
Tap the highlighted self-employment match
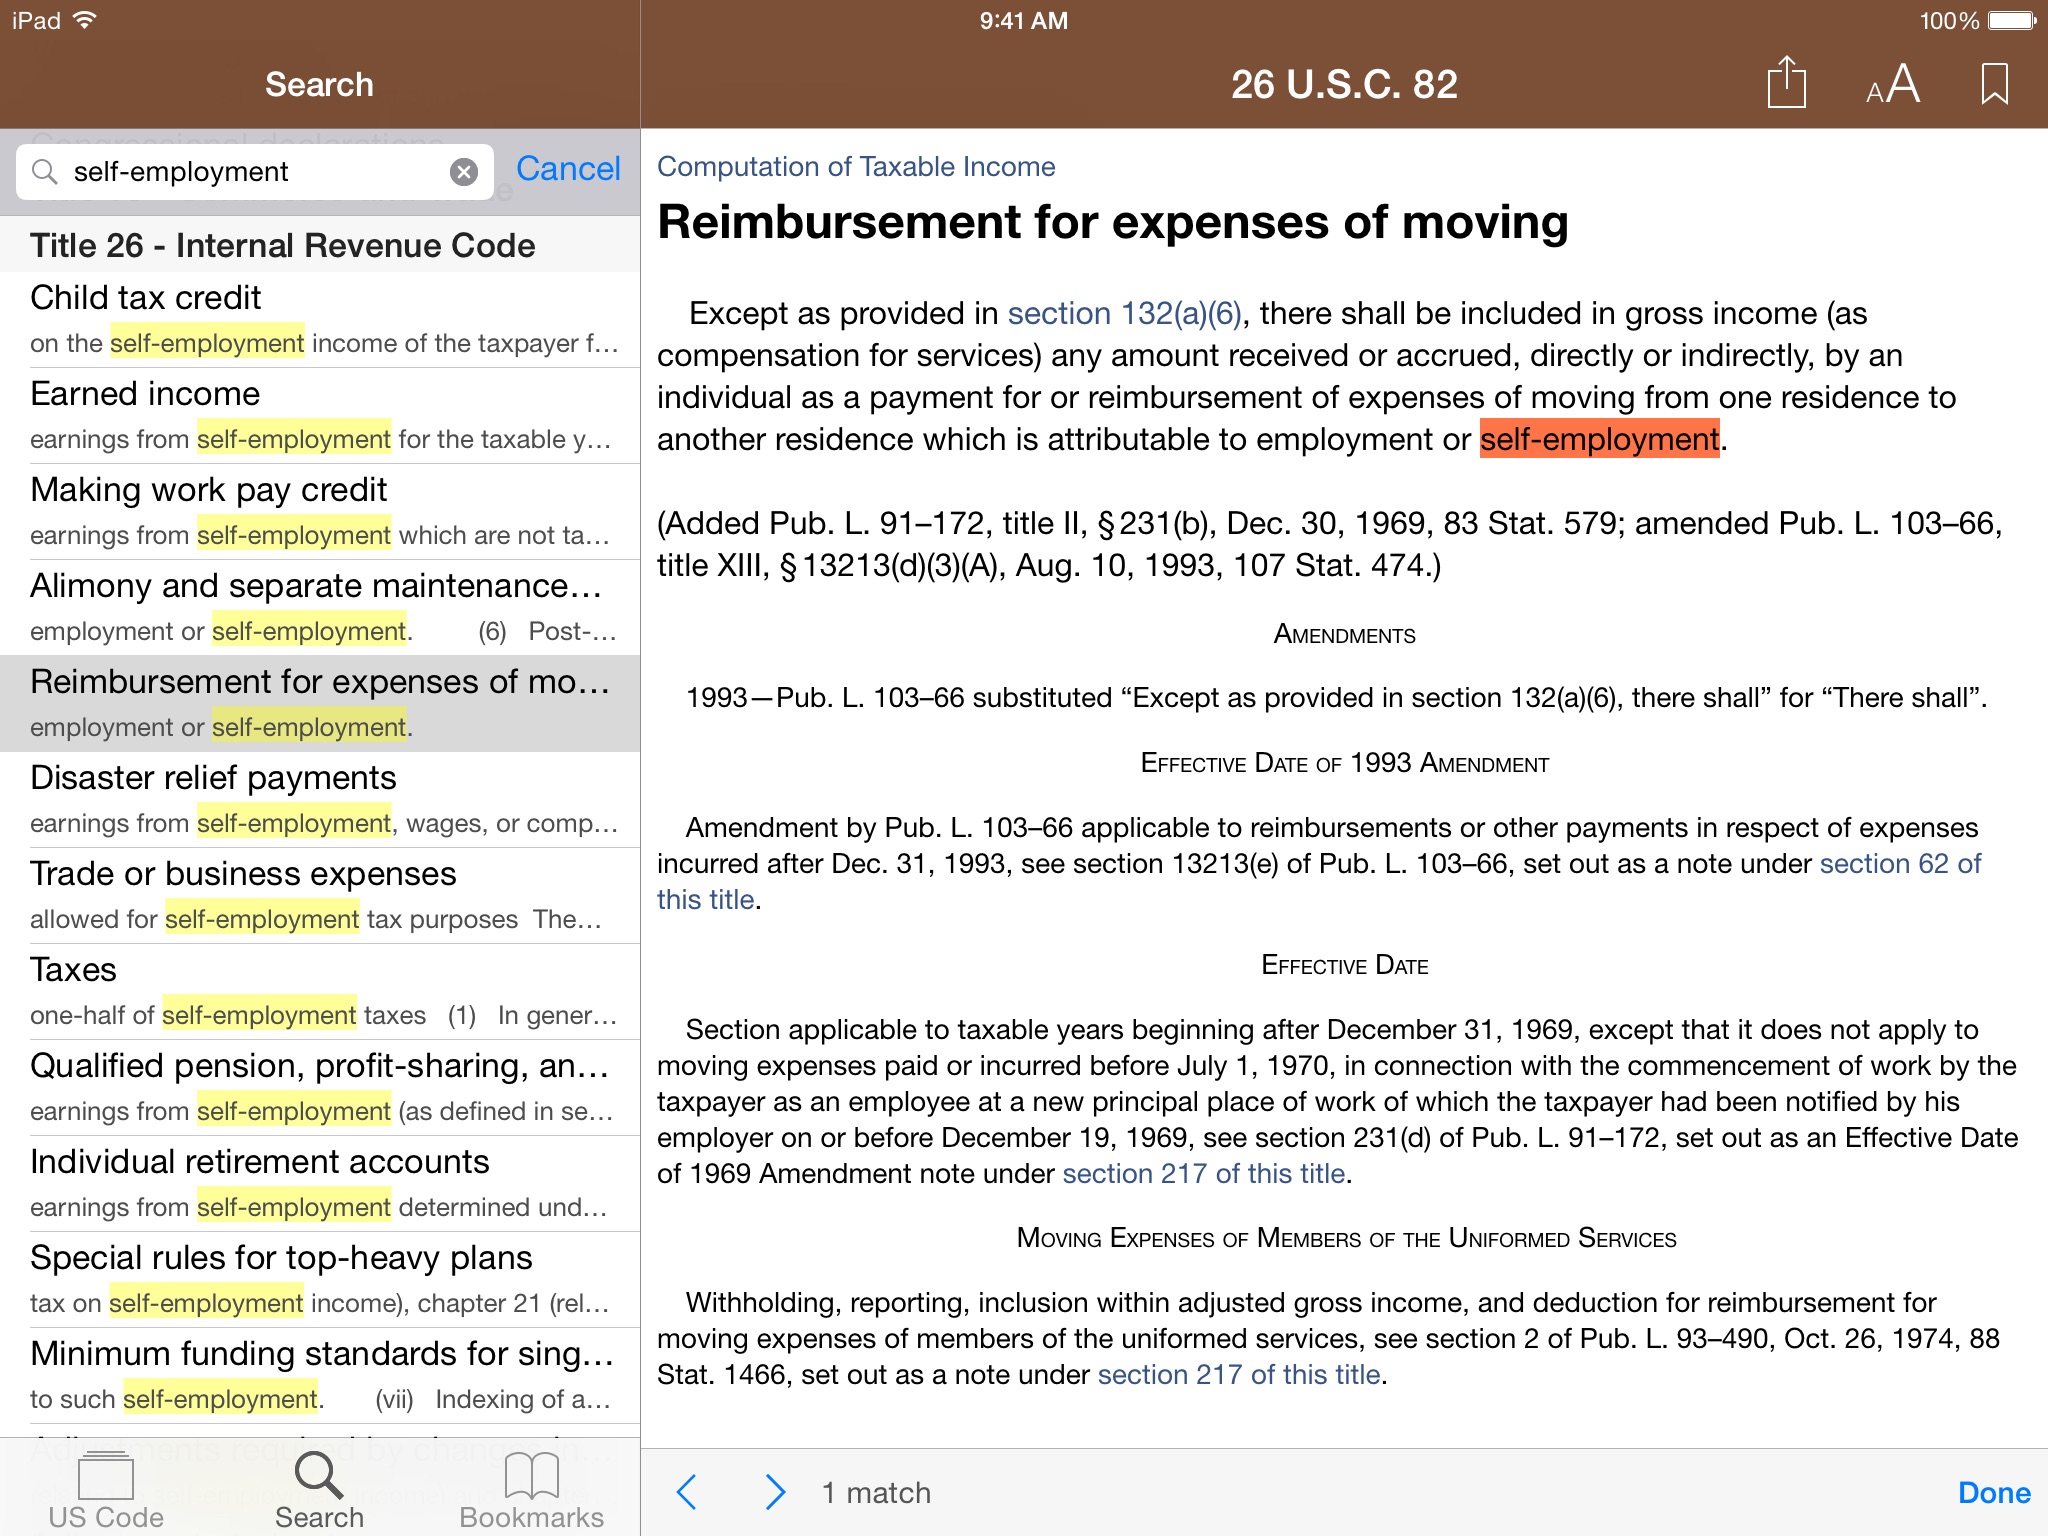(1599, 440)
